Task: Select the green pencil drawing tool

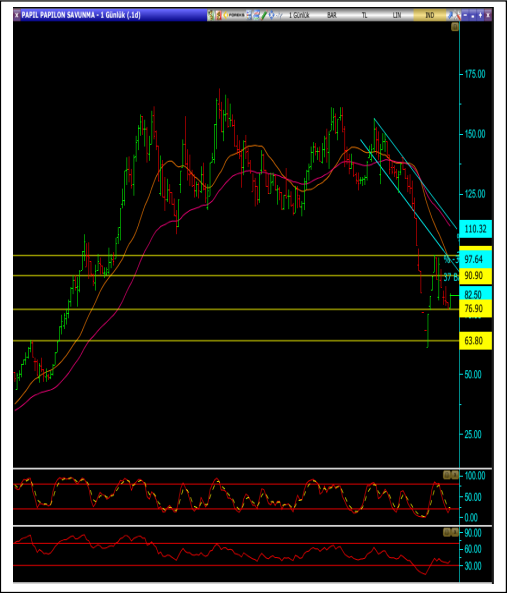Action: tap(264, 15)
